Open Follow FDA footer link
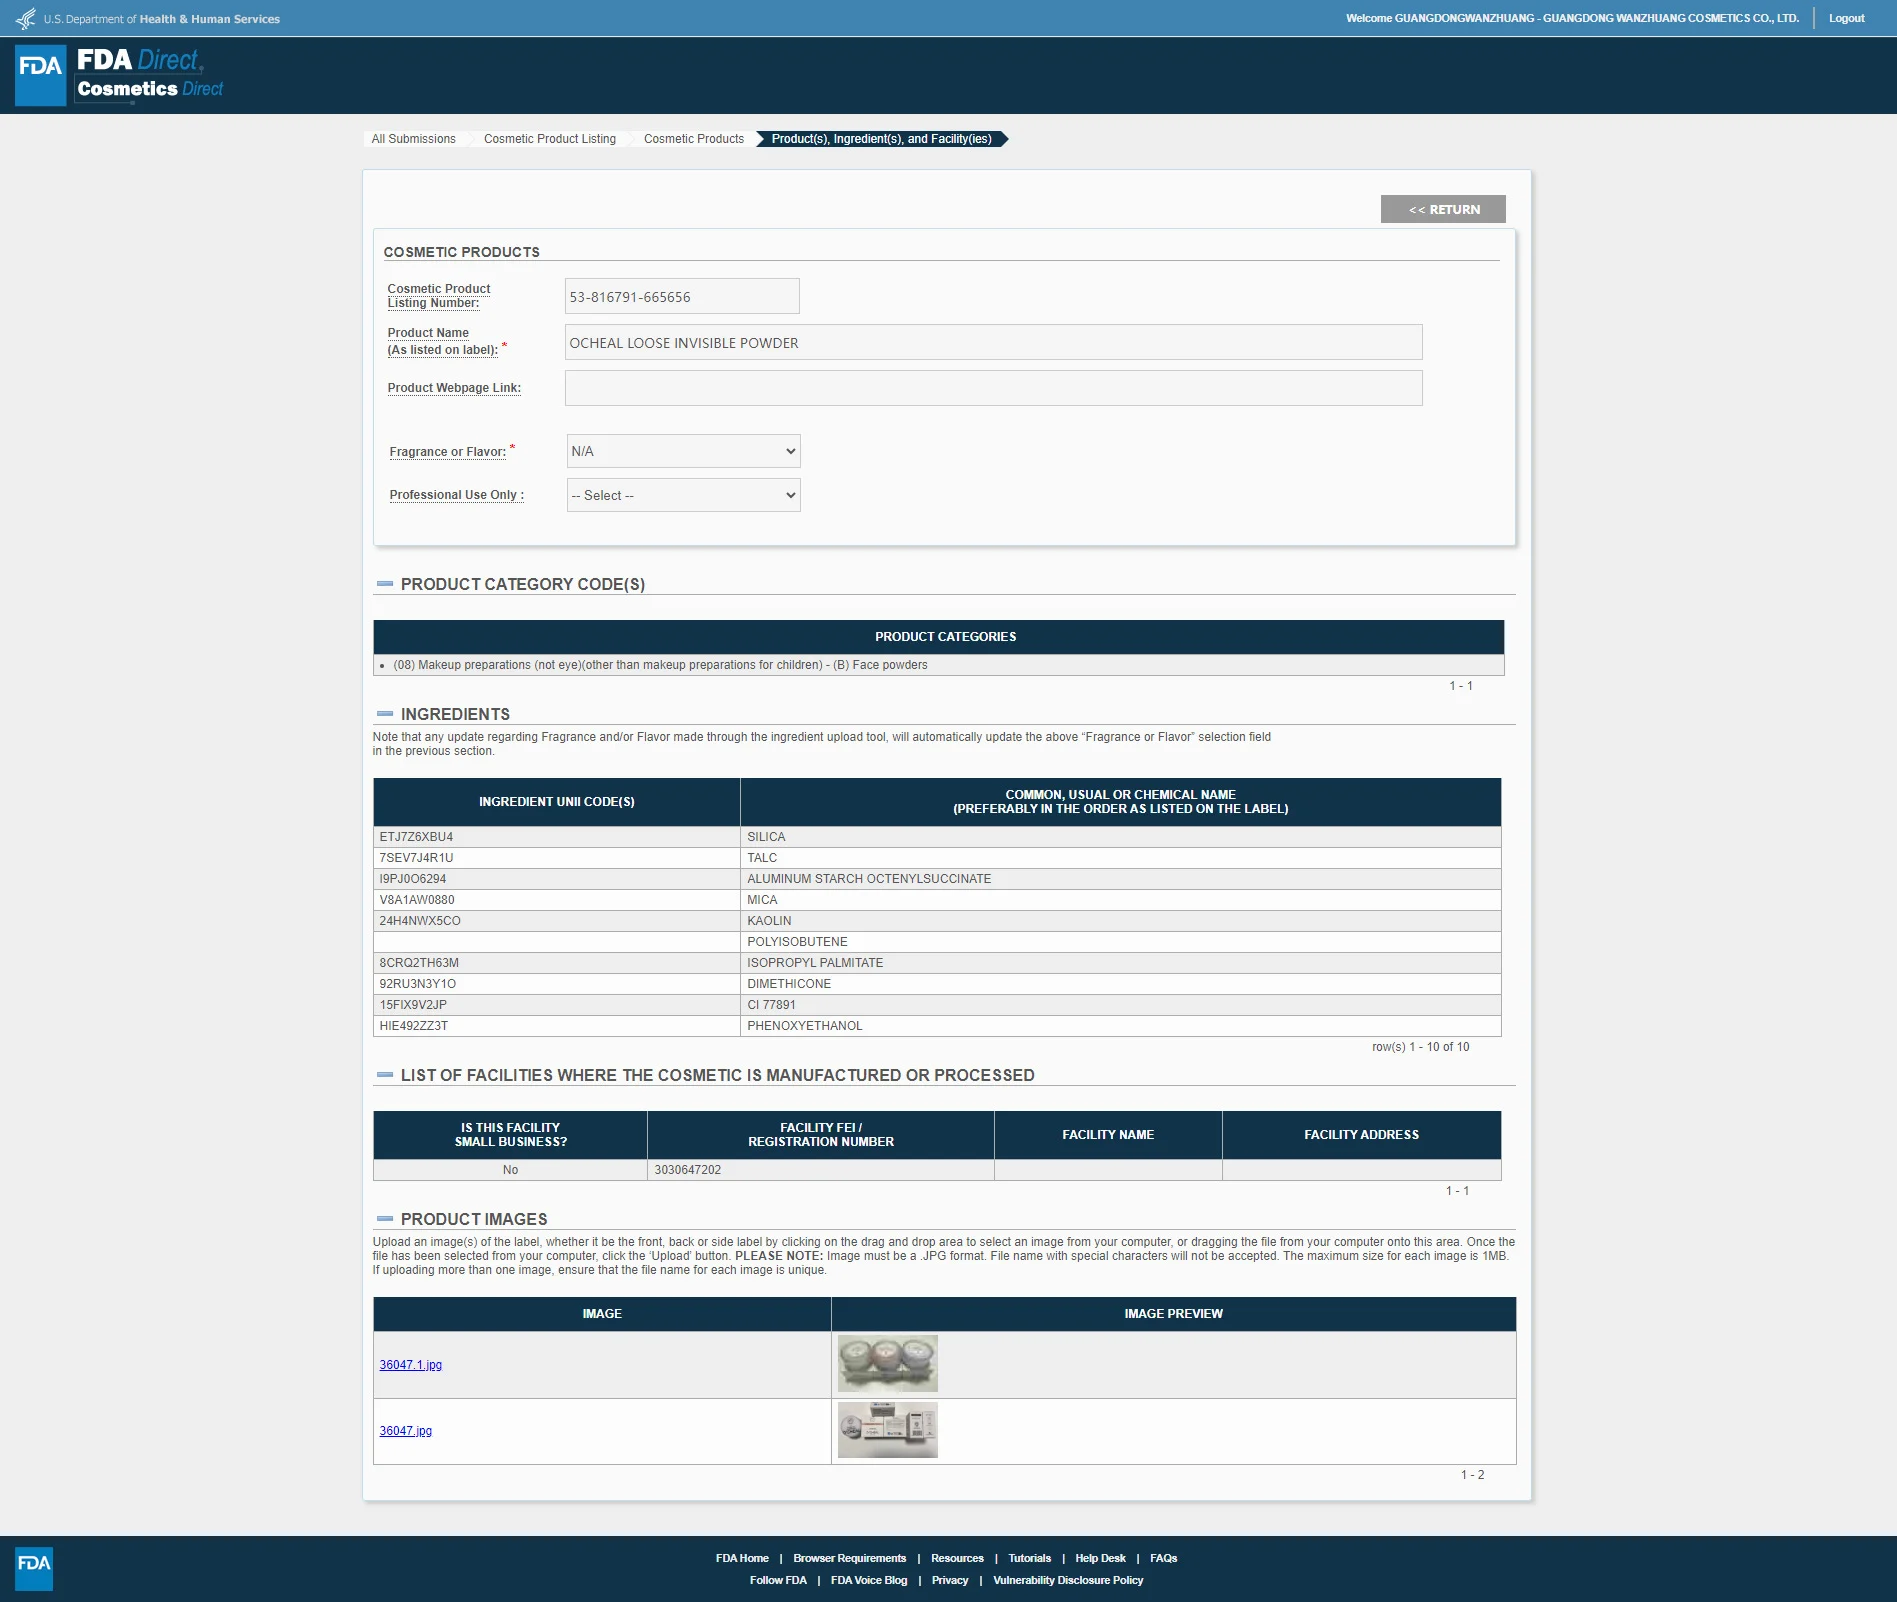Screen dimensions: 1897x1602 click(778, 1580)
